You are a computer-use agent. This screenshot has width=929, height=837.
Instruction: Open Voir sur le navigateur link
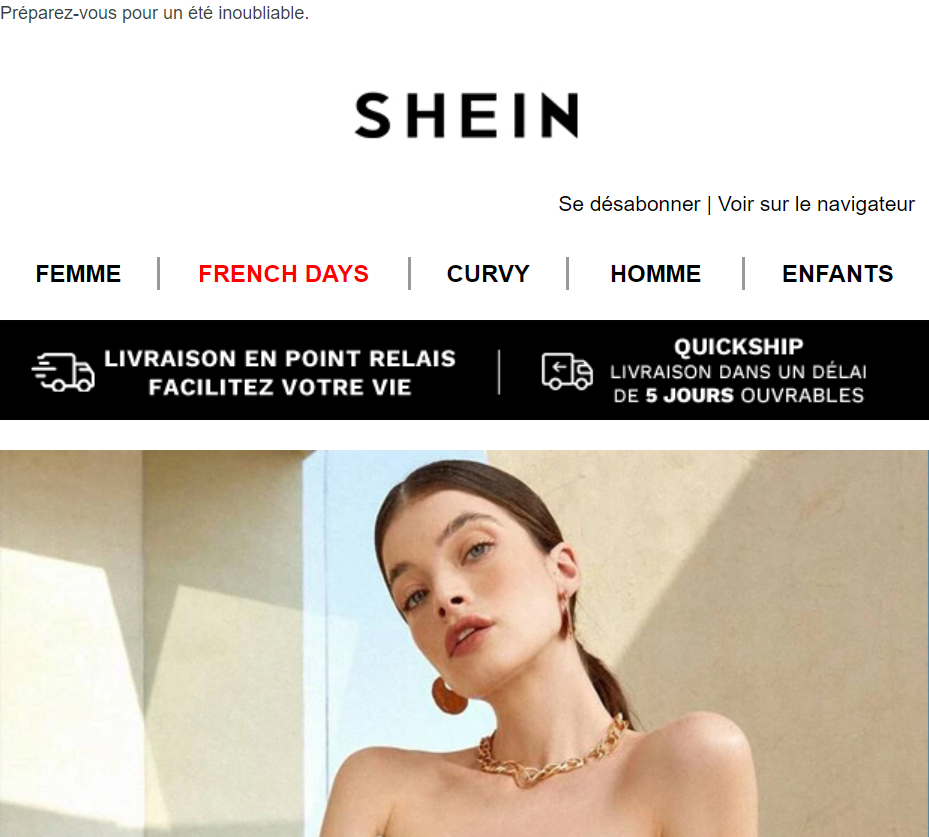click(x=816, y=204)
